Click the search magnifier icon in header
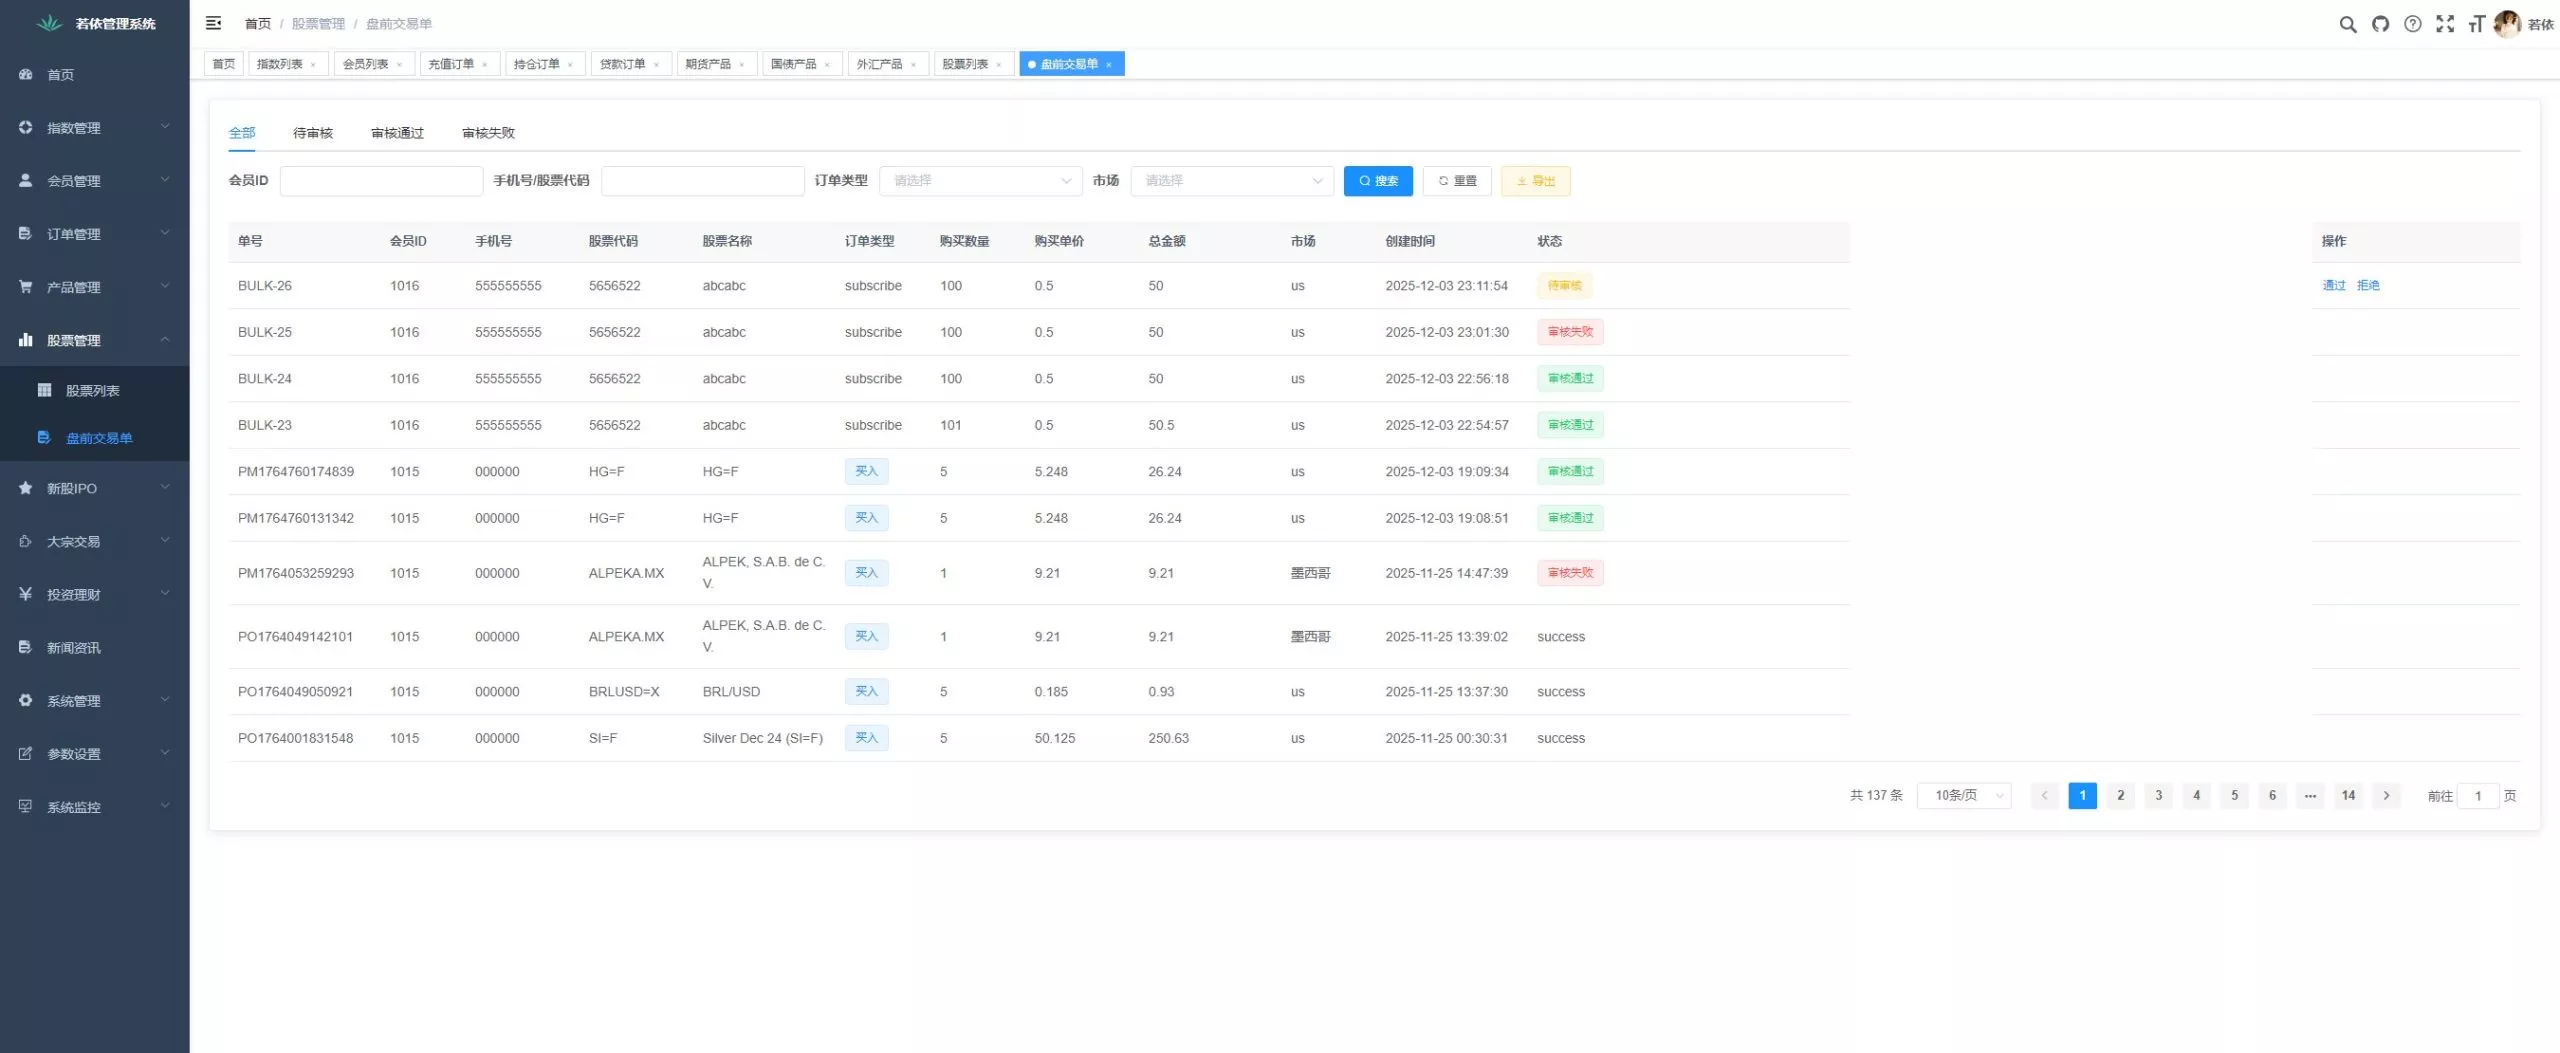 click(2347, 24)
